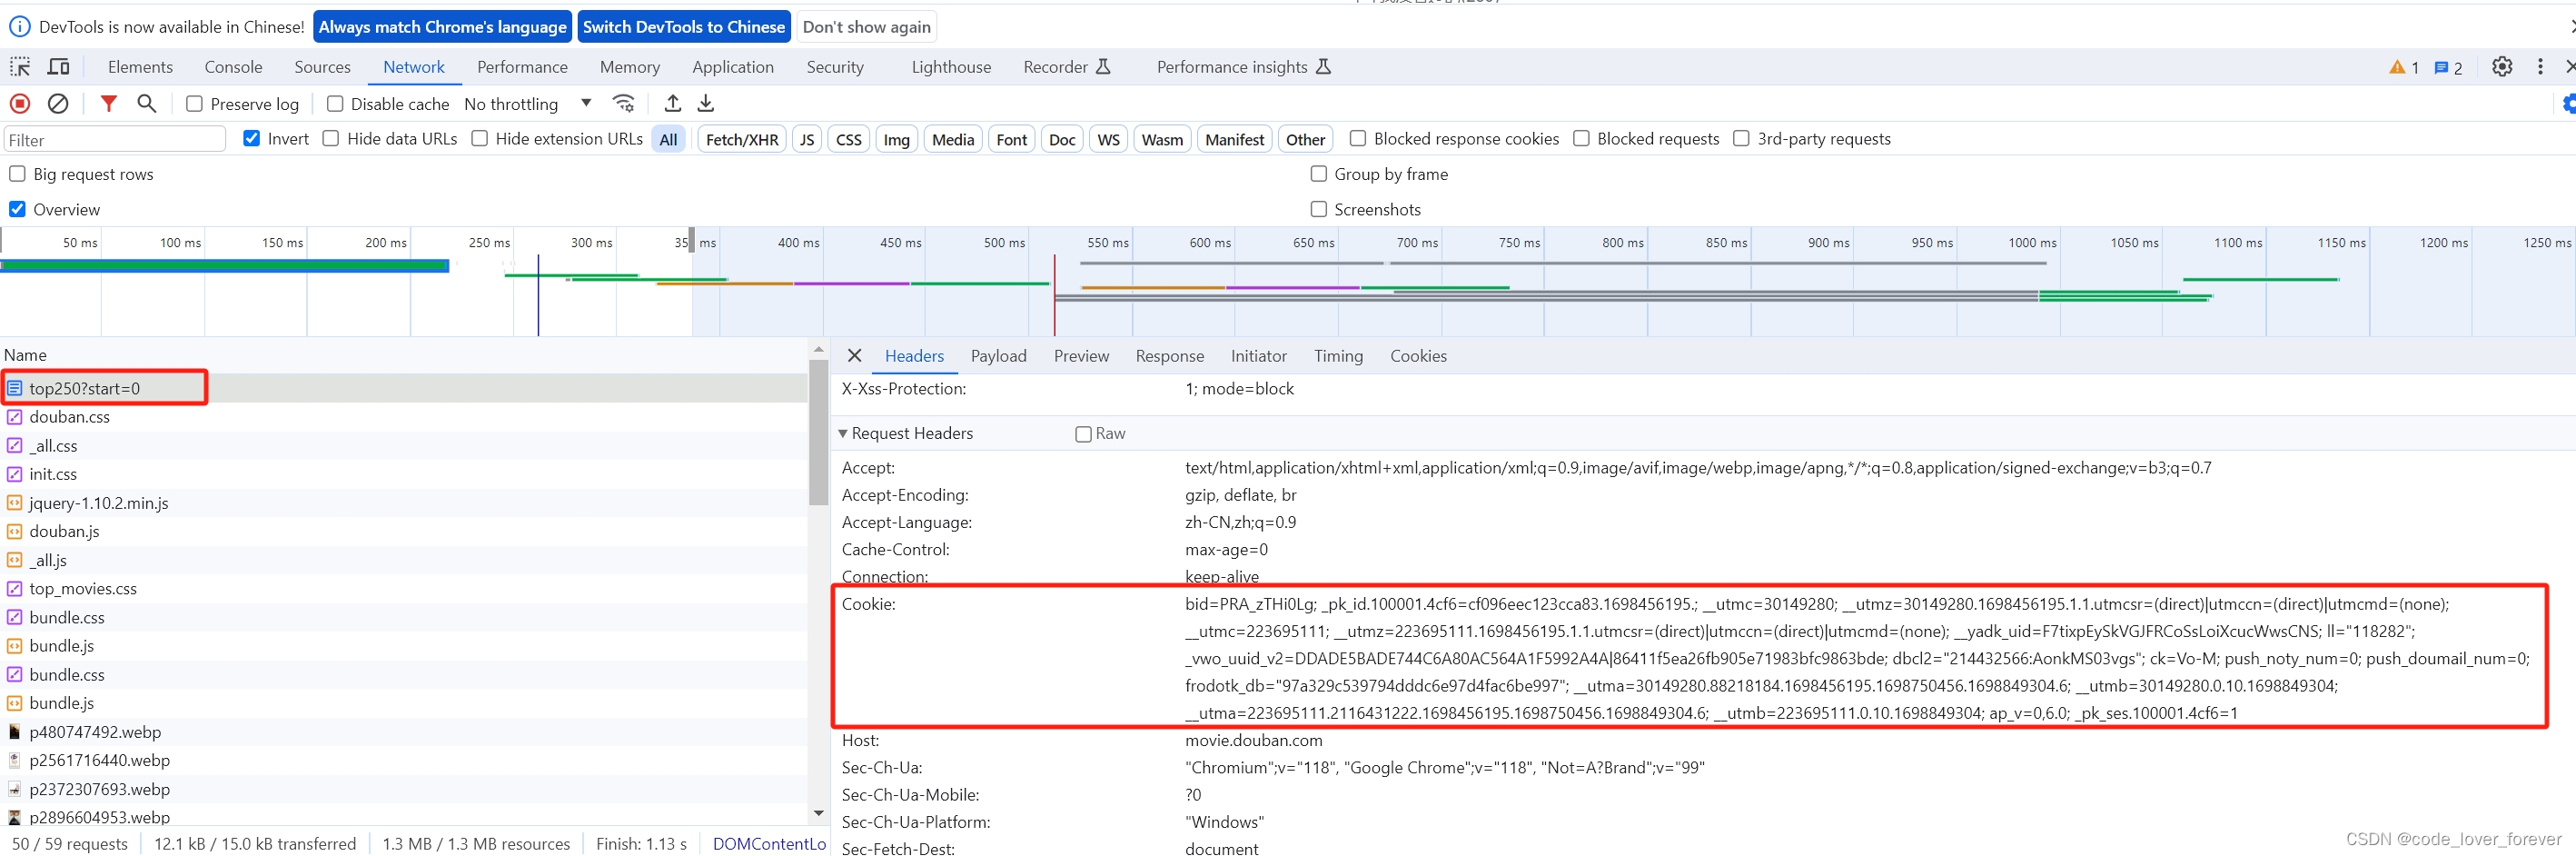
Task: Click scroll down arrow of request list
Action: pyautogui.click(x=818, y=813)
